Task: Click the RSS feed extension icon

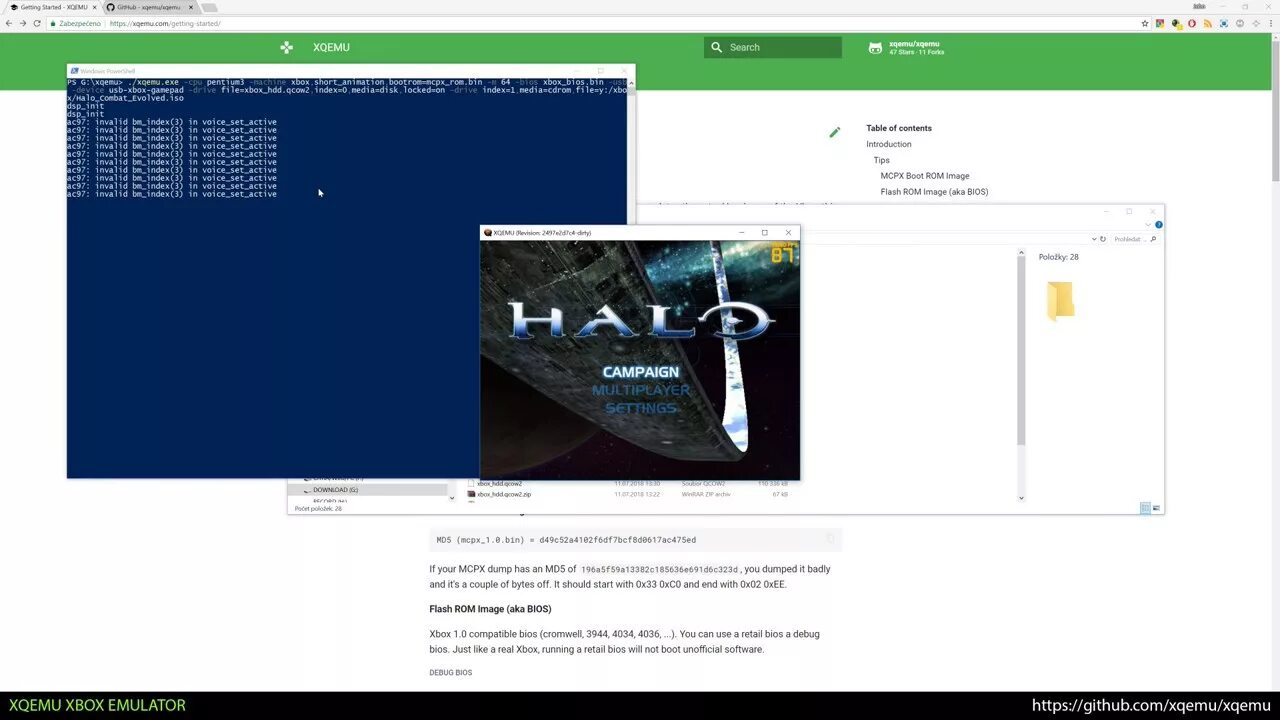Action: [x=1208, y=23]
